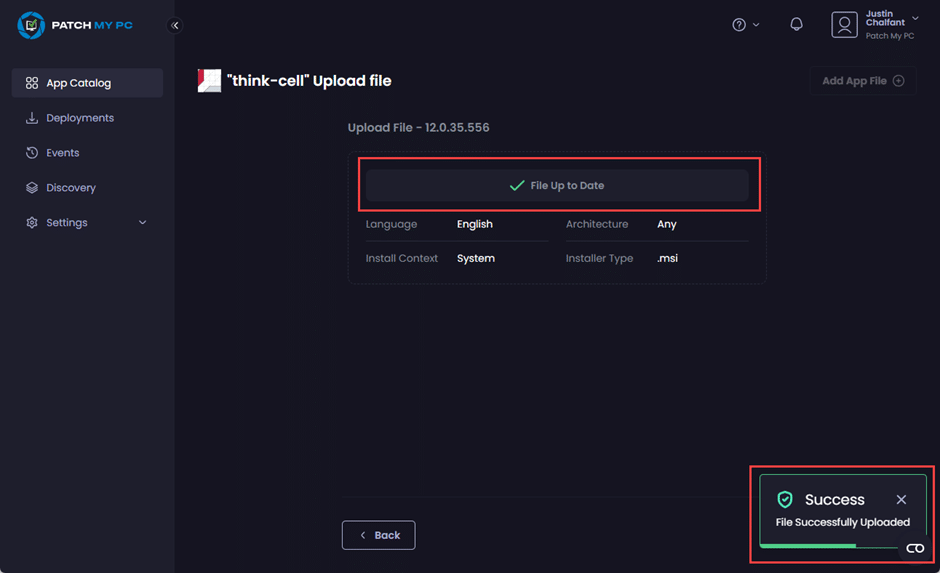Toggle the link icon on the Success toast
The image size is (940, 573).
pos(914,548)
